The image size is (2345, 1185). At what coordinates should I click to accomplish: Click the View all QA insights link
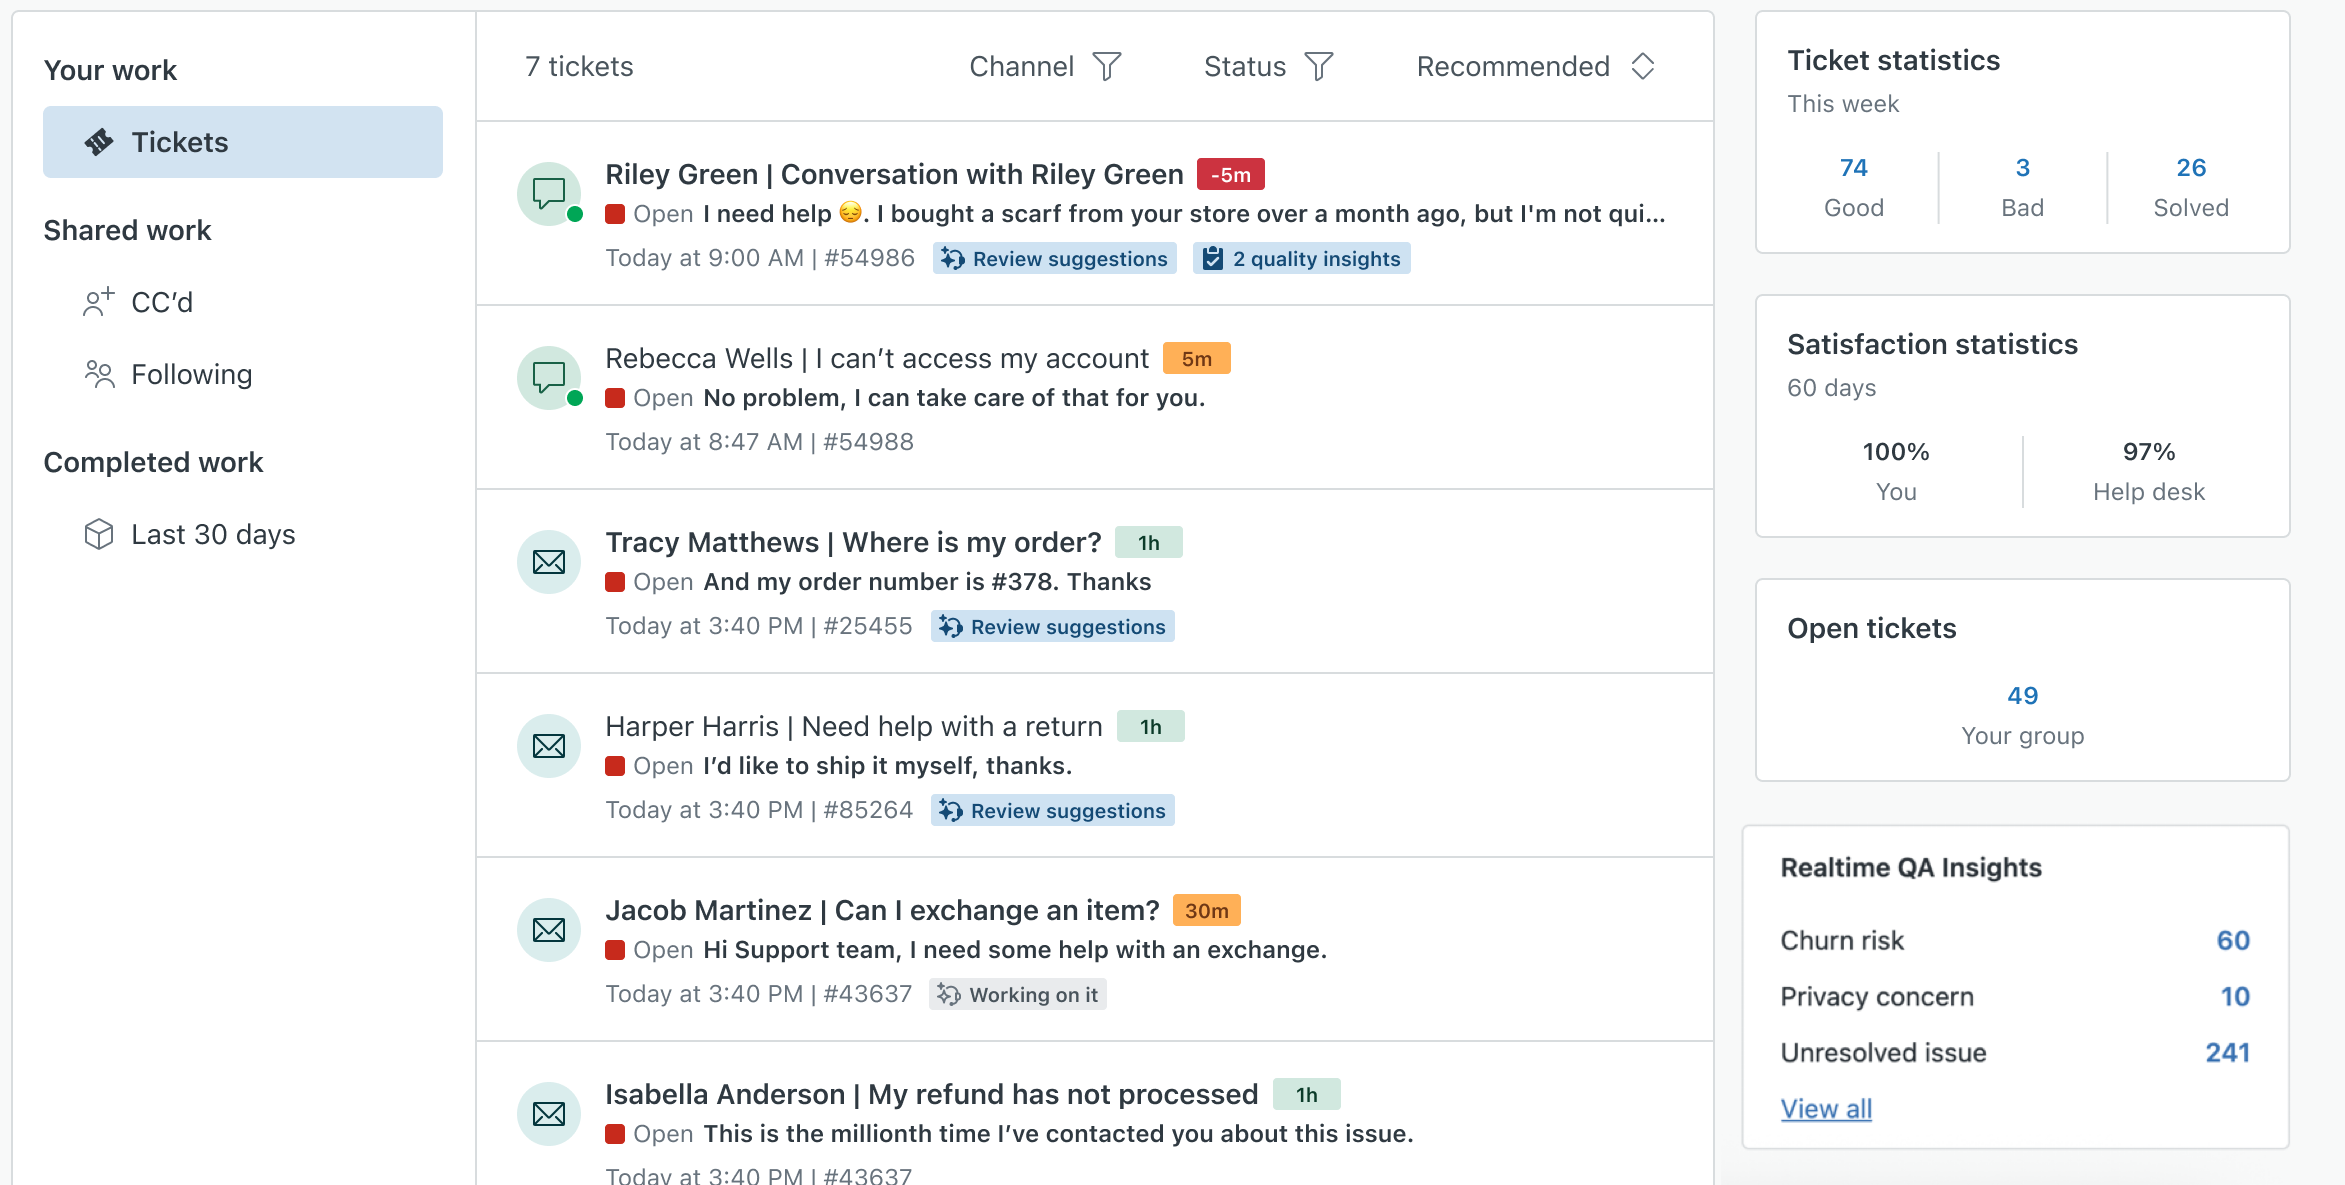pyautogui.click(x=1826, y=1109)
